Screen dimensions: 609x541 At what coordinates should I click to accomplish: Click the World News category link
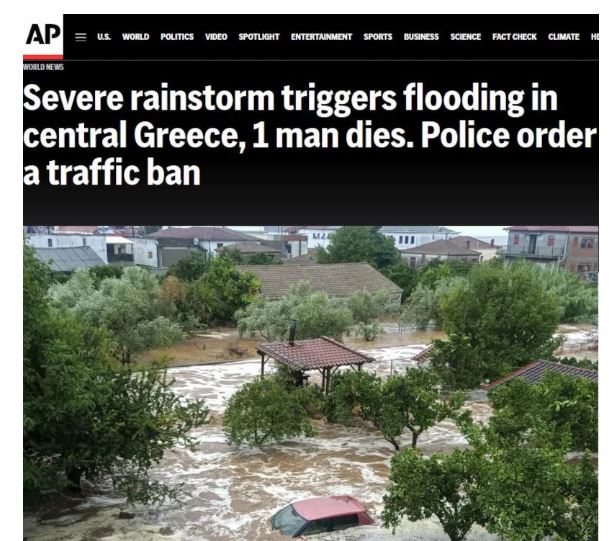(x=43, y=67)
